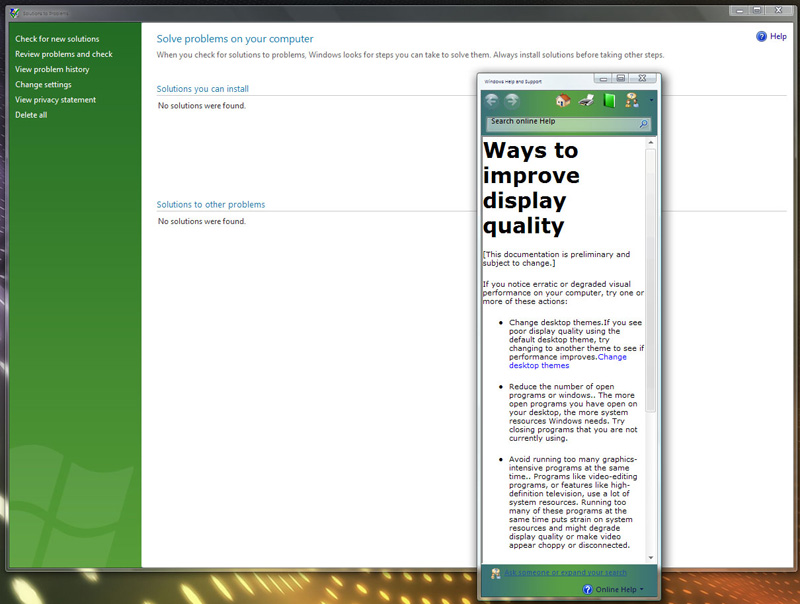Go back in Windows Help and Support
The image size is (800, 604).
pos(492,100)
